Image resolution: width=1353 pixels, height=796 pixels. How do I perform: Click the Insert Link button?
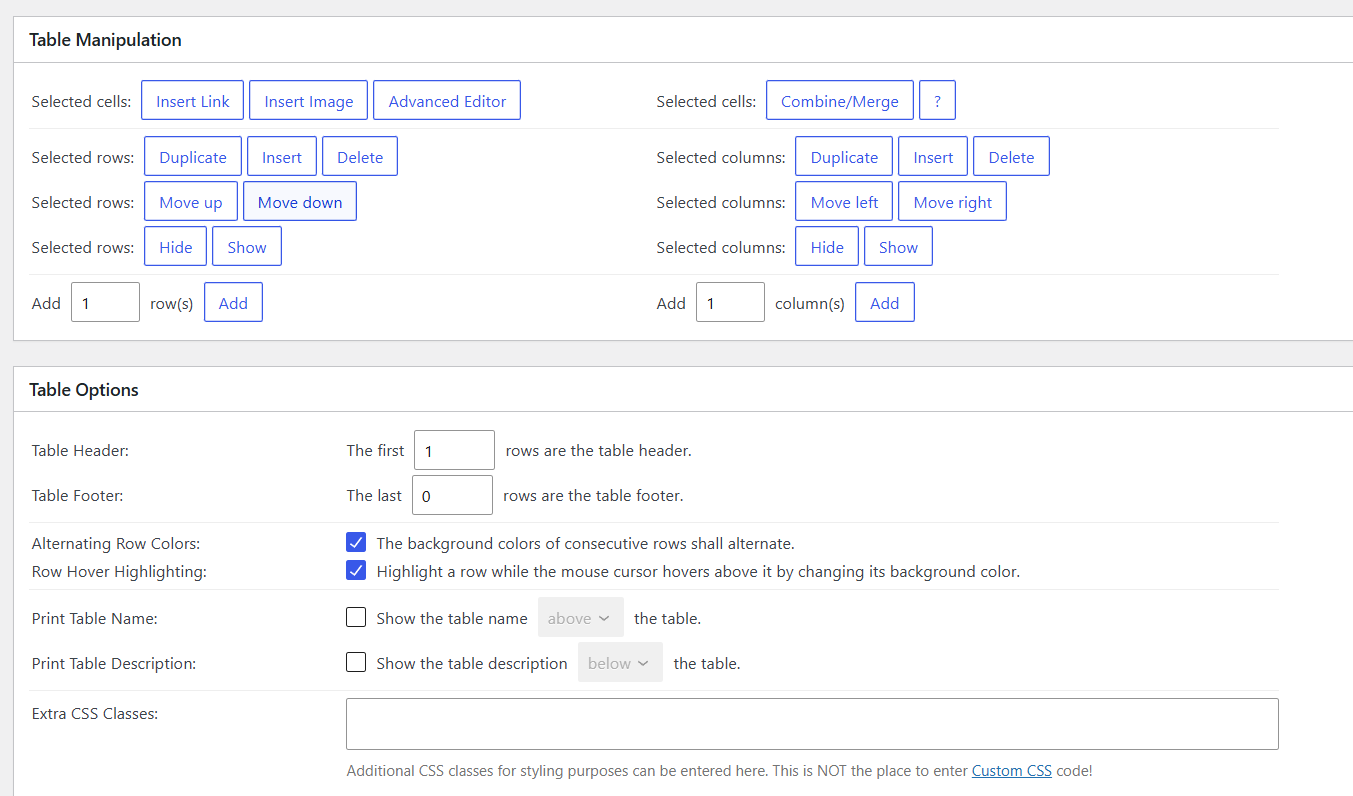click(193, 101)
